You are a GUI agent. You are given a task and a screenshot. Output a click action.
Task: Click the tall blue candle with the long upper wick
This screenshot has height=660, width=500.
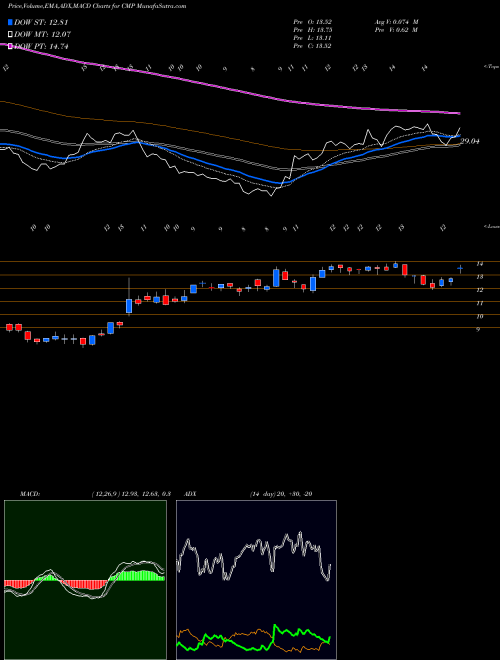129,296
